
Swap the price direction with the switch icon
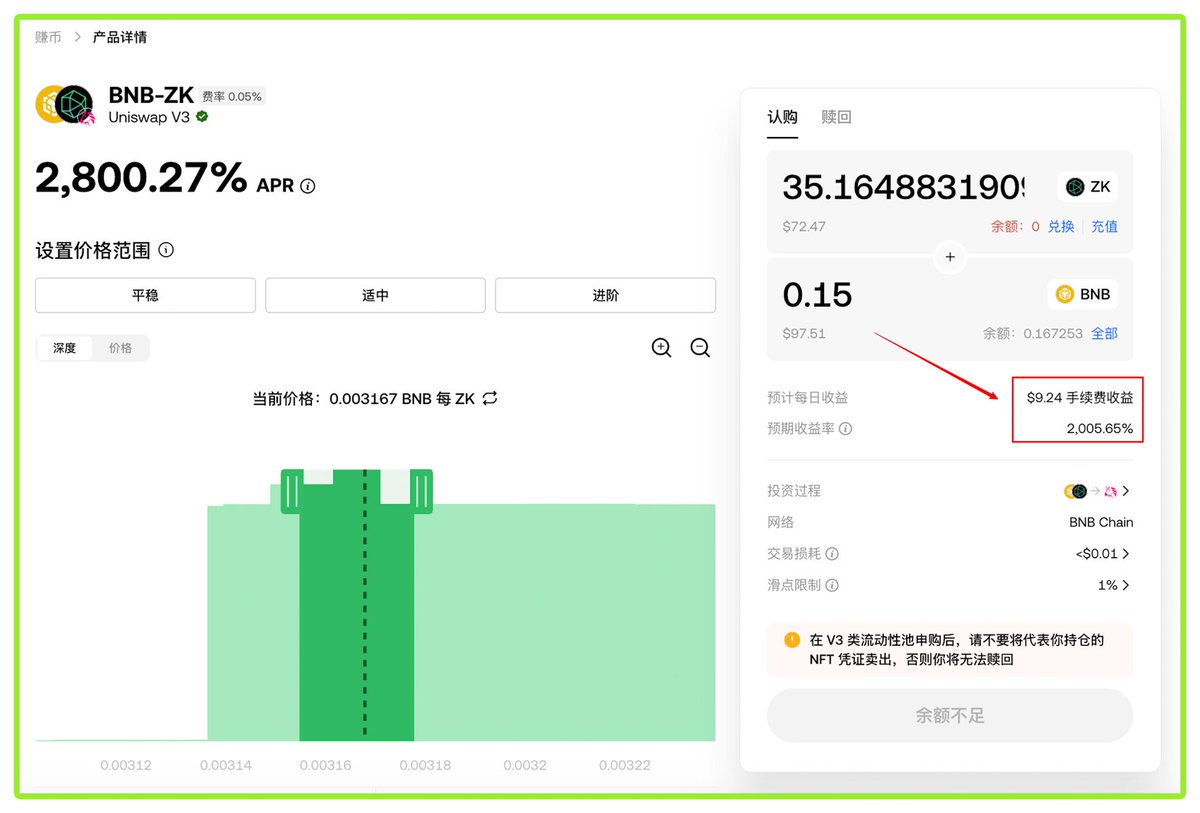click(490, 398)
